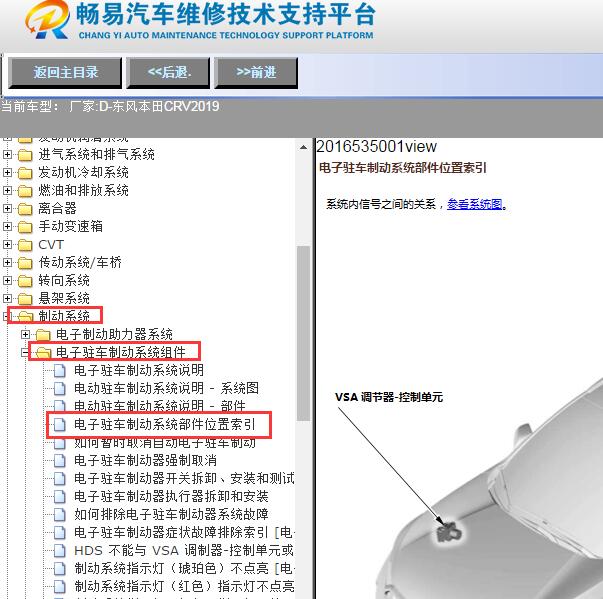Click document icon for 电子驻车制动器开关拆卸、安装和测试
Image resolution: width=603 pixels, height=599 pixels.
(x=60, y=479)
